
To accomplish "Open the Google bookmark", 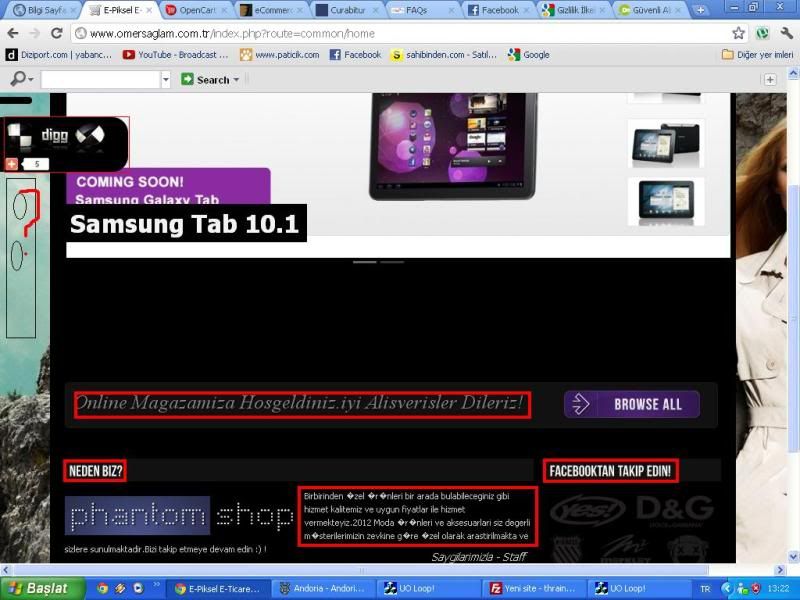I will [x=529, y=55].
